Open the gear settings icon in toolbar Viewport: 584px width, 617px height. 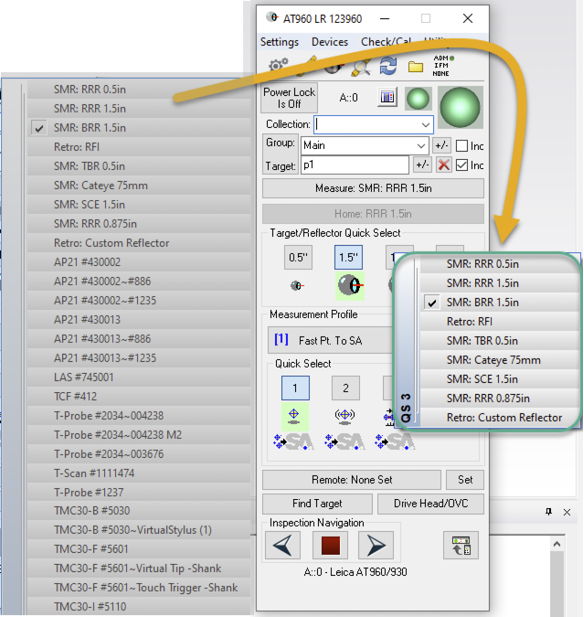coord(278,65)
